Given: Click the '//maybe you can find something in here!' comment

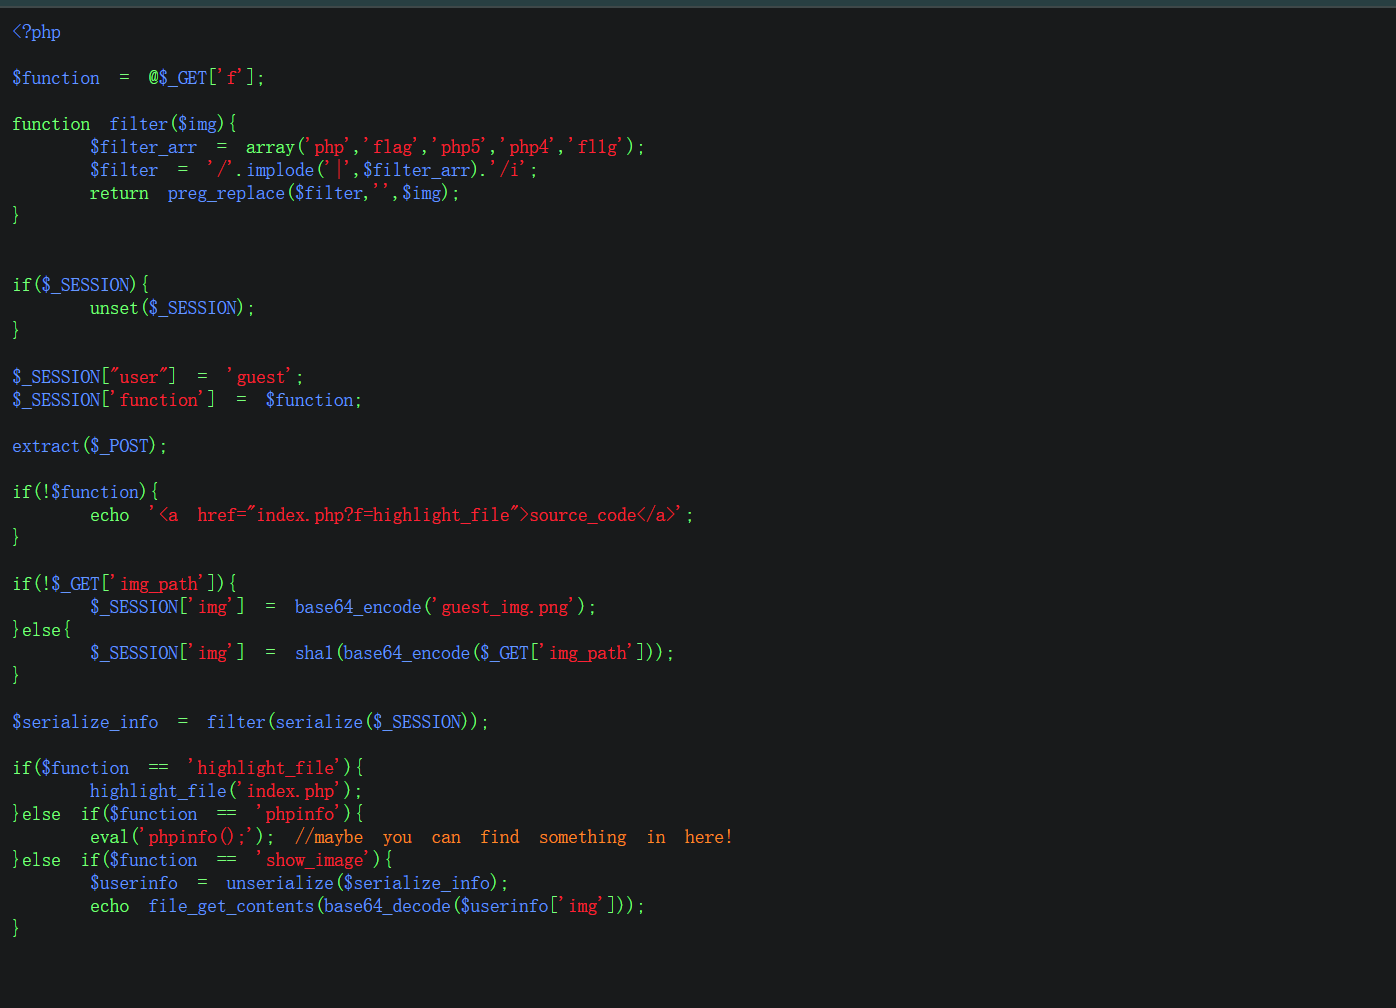Looking at the screenshot, I should (x=514, y=837).
